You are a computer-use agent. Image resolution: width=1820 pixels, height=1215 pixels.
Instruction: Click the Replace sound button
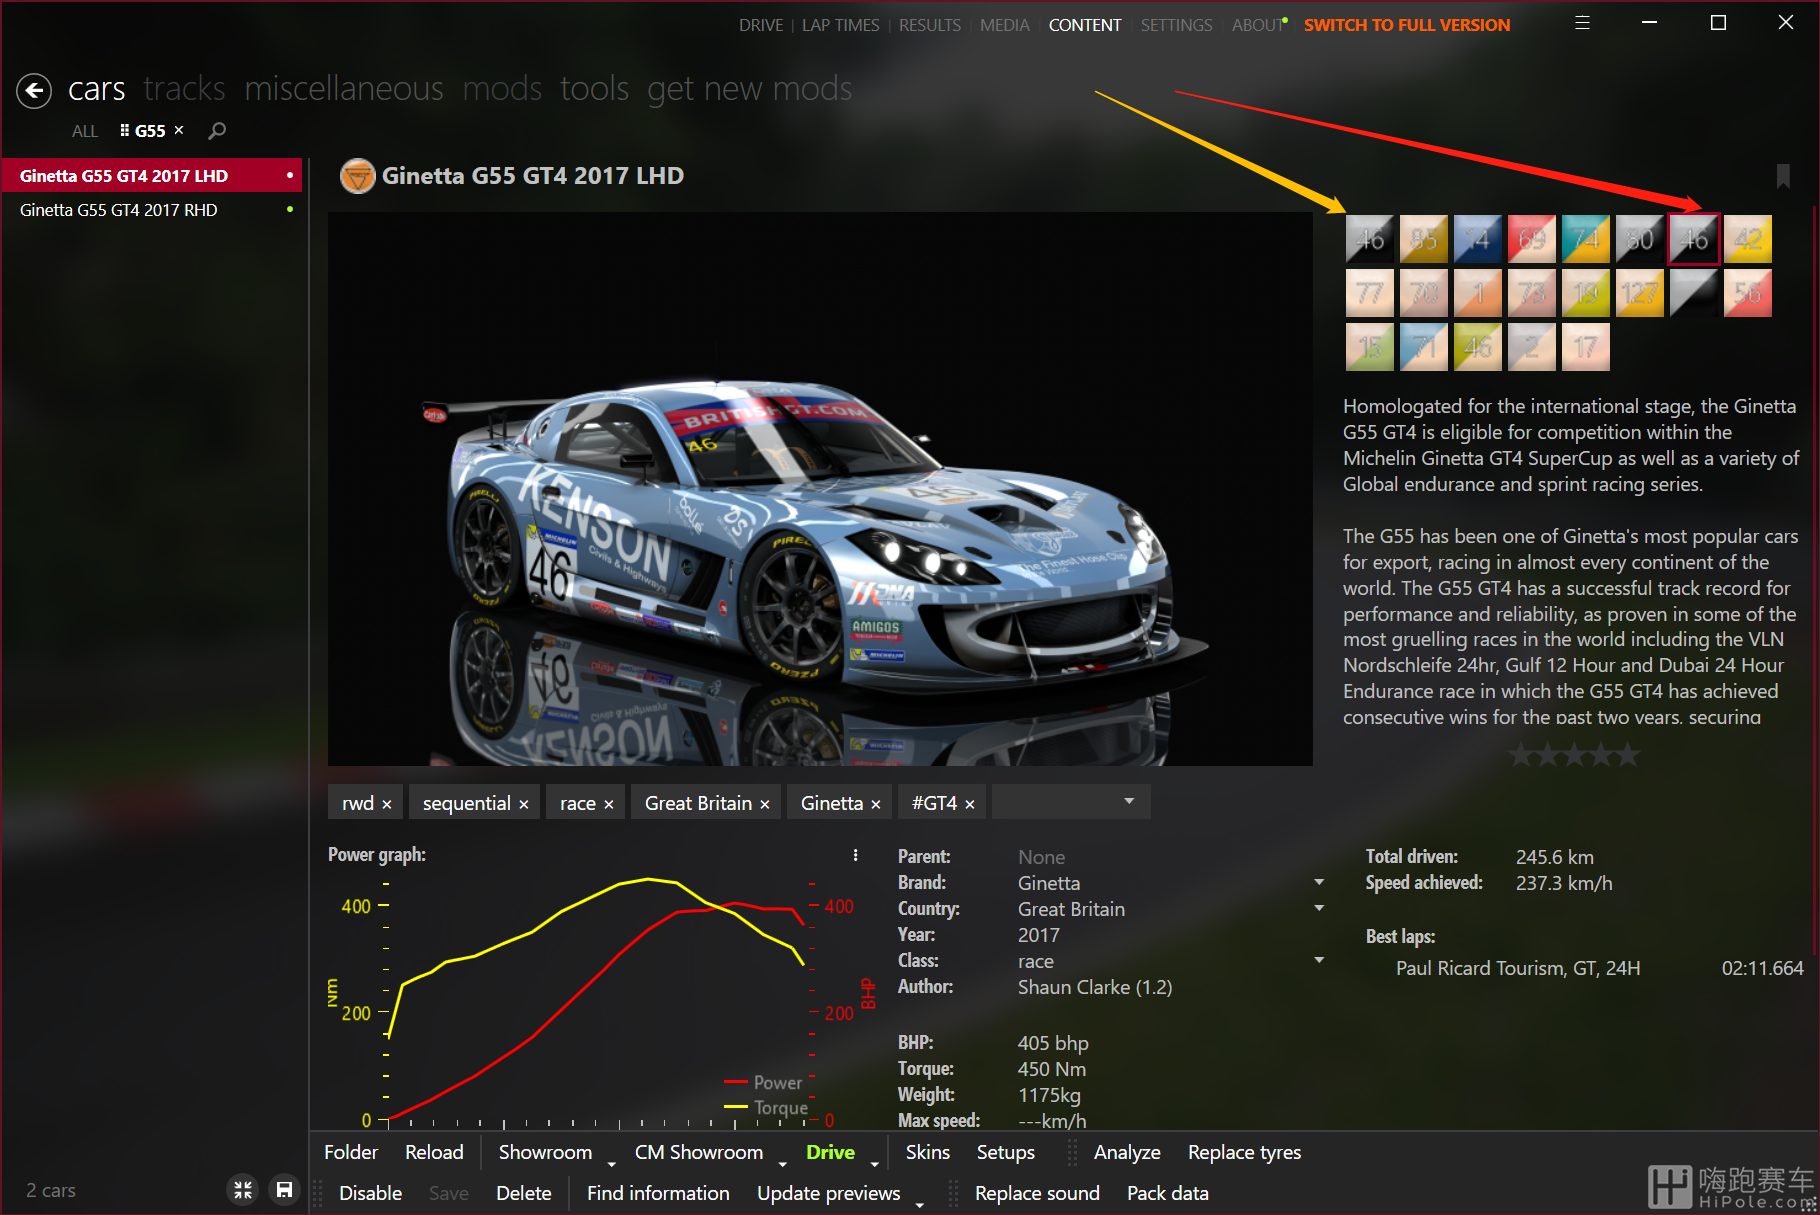tap(1037, 1193)
